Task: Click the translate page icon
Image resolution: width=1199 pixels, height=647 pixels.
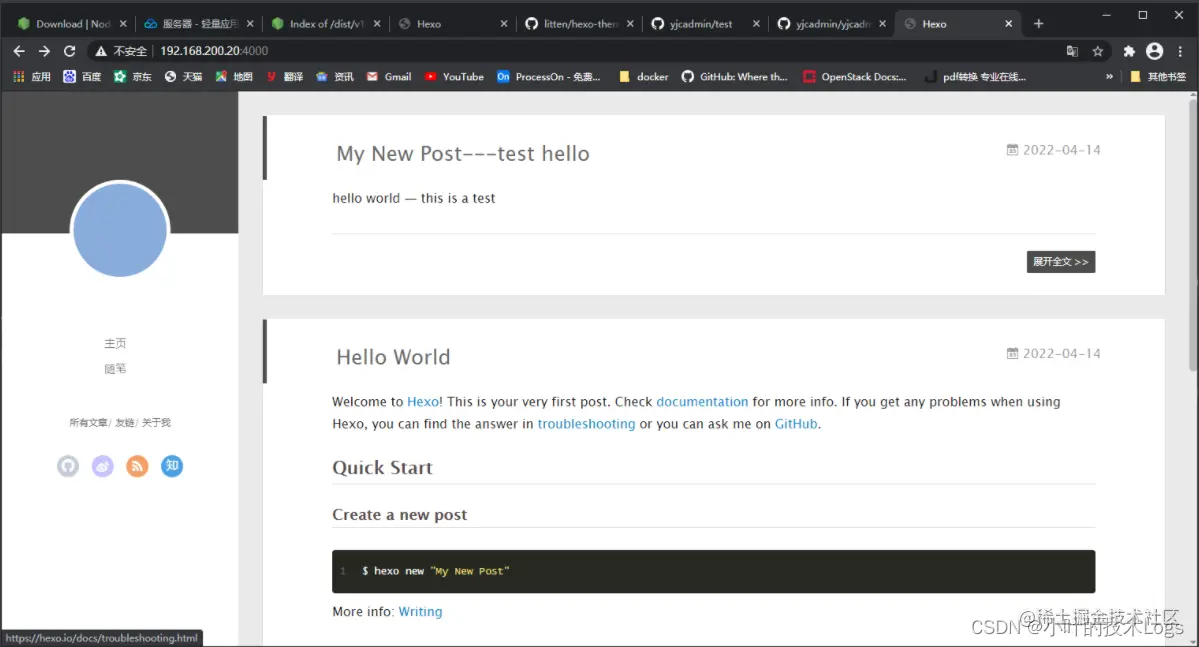Action: tap(1072, 51)
